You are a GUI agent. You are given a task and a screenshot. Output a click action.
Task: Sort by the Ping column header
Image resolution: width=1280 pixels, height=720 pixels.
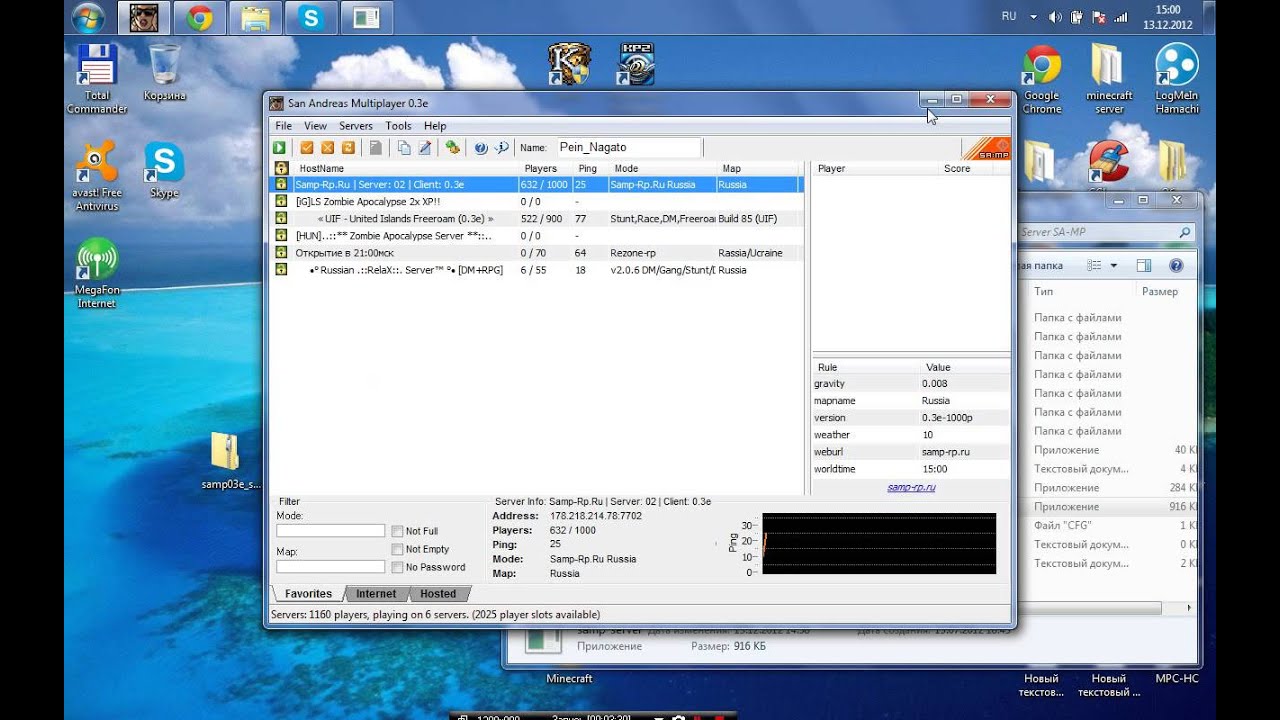pos(590,169)
